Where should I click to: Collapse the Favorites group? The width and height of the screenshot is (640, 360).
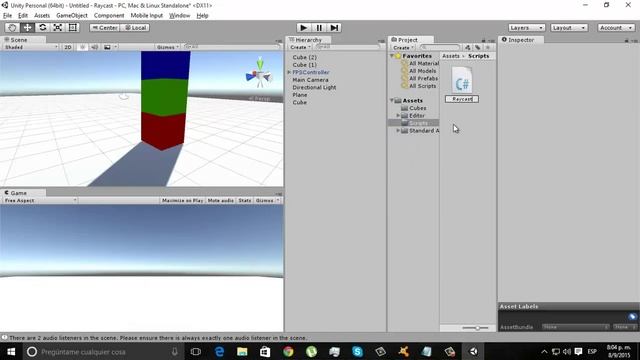tap(392, 56)
